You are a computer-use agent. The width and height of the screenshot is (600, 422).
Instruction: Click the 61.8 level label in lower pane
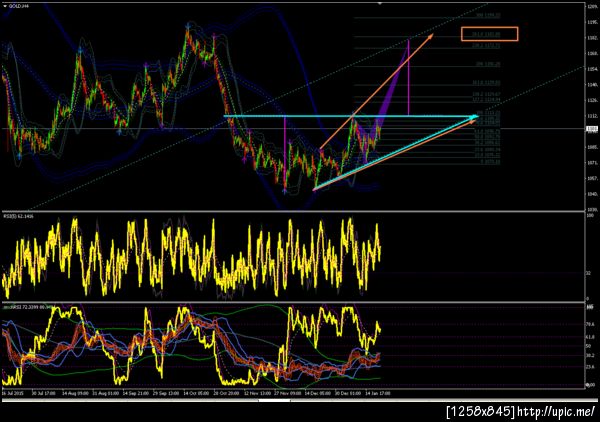(x=590, y=337)
